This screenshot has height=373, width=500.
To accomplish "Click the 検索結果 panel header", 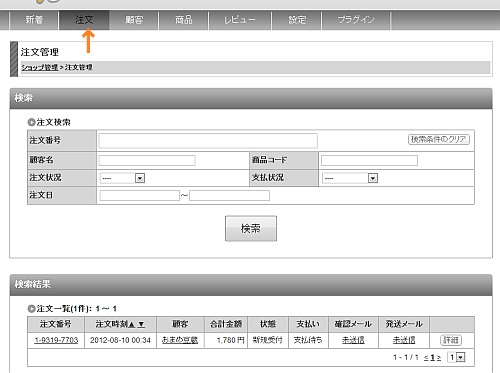I will click(251, 285).
